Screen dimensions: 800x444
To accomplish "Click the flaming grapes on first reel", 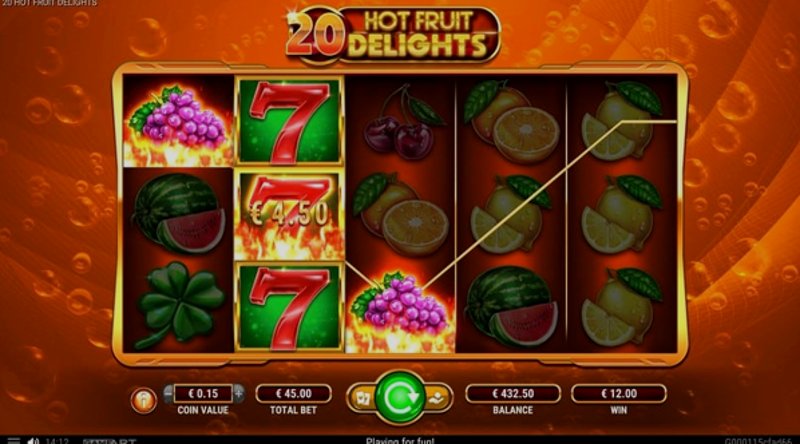I will pos(178,121).
